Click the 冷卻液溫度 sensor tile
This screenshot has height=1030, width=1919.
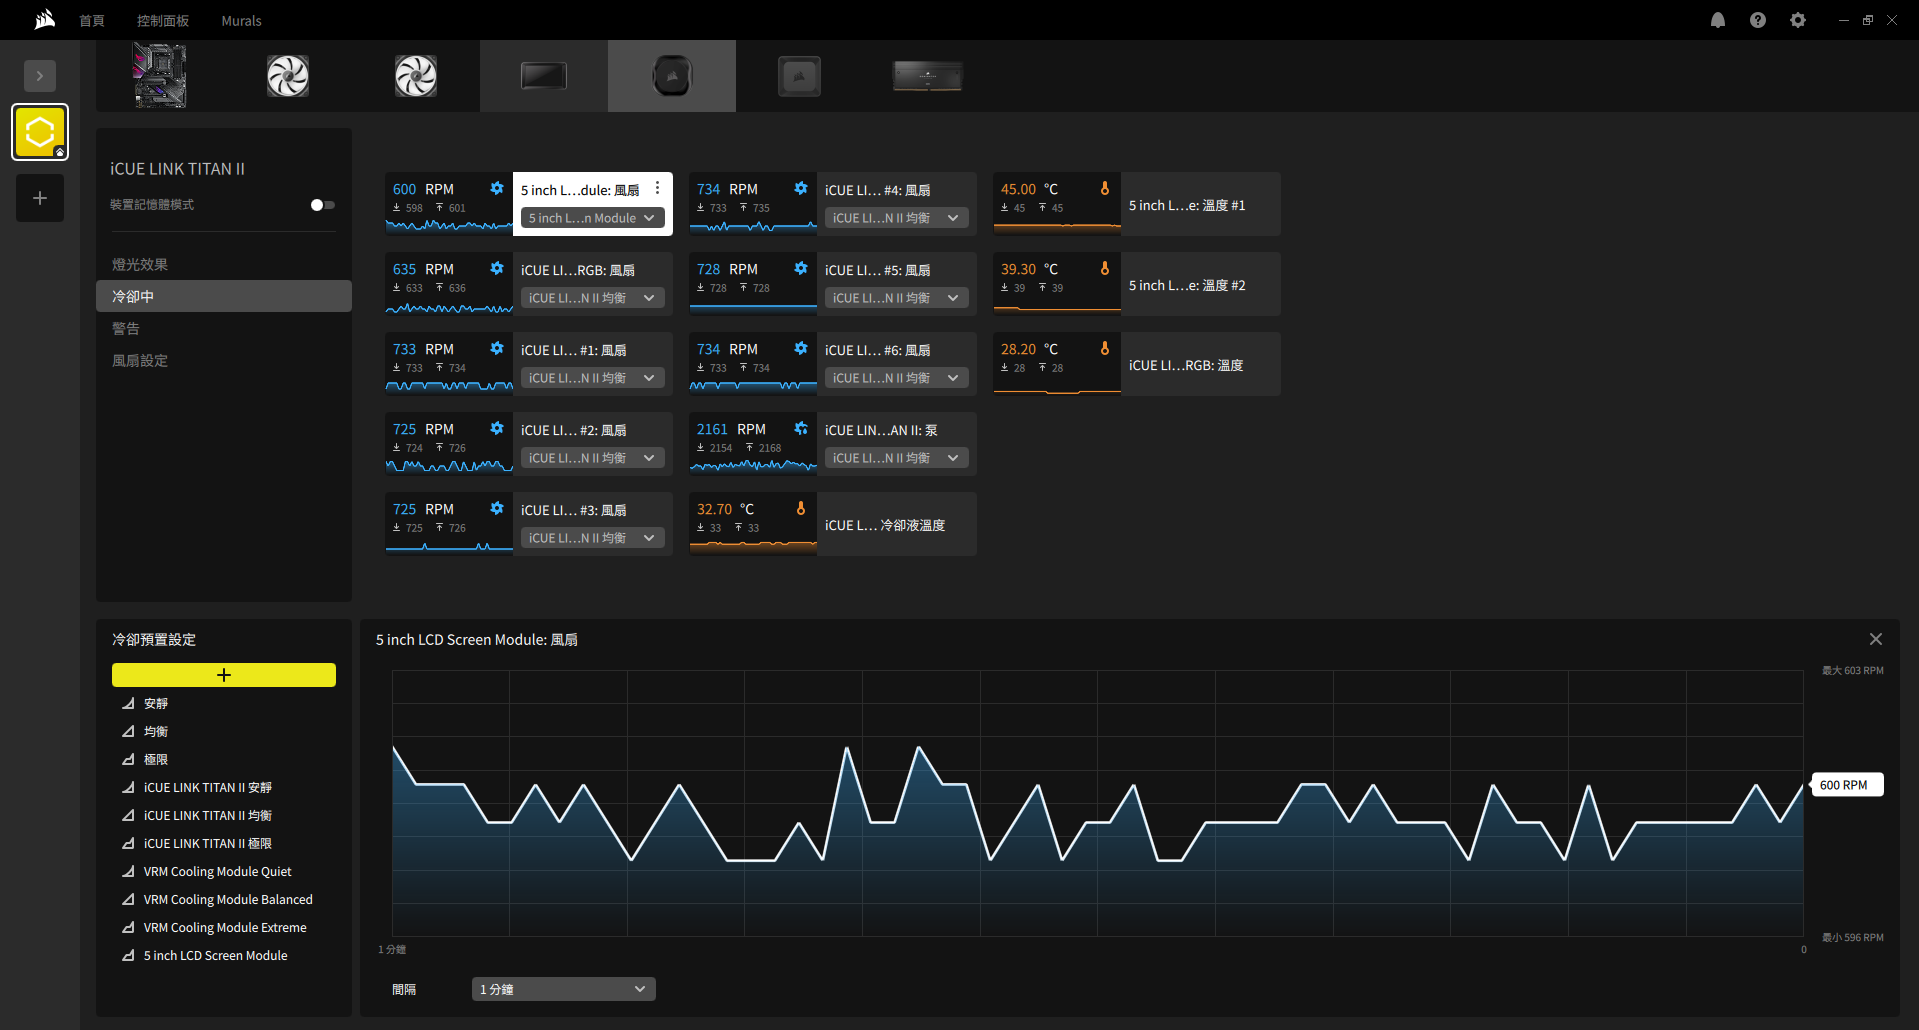tap(833, 524)
